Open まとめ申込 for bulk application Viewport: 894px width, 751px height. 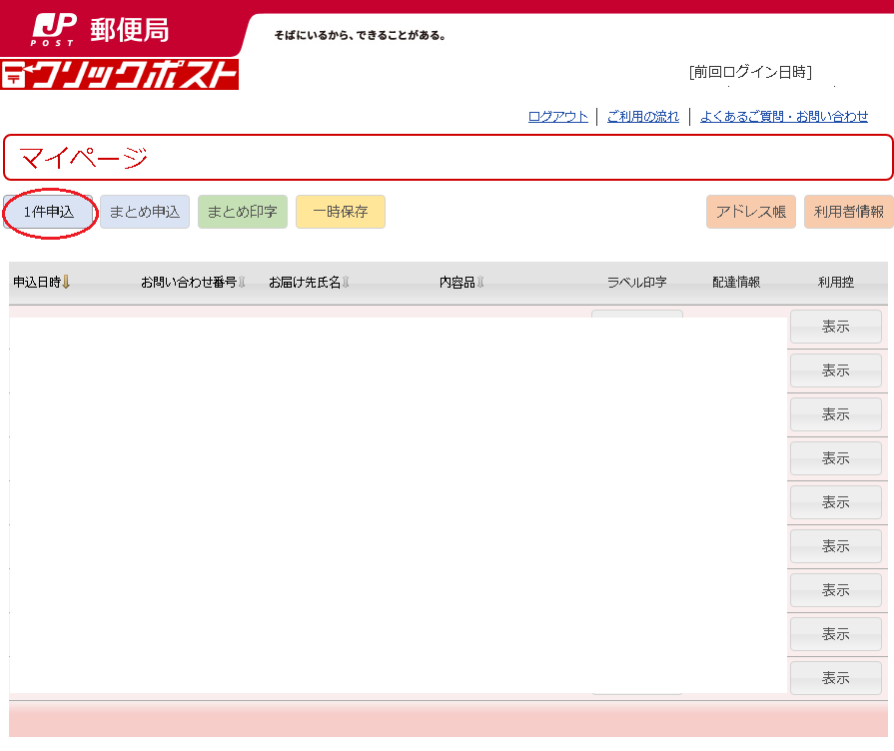click(x=145, y=212)
